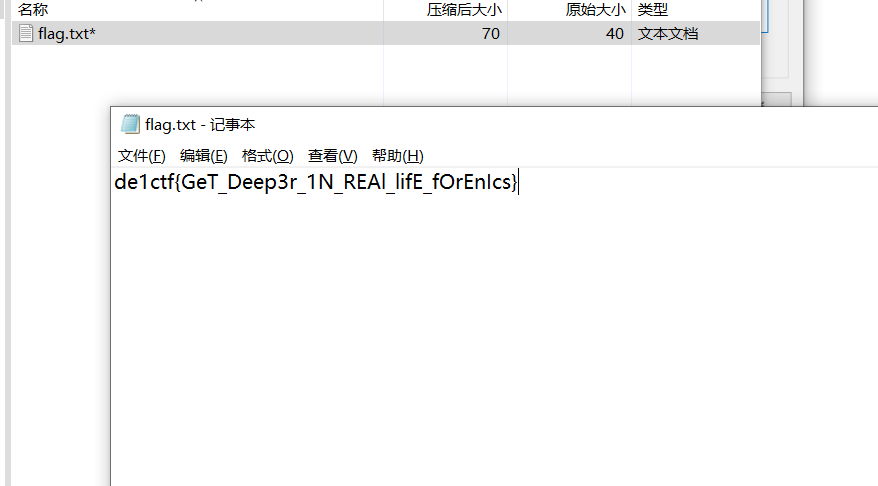Open the 查看(V) menu in Notepad
This screenshot has width=878, height=486.
pyautogui.click(x=333, y=156)
